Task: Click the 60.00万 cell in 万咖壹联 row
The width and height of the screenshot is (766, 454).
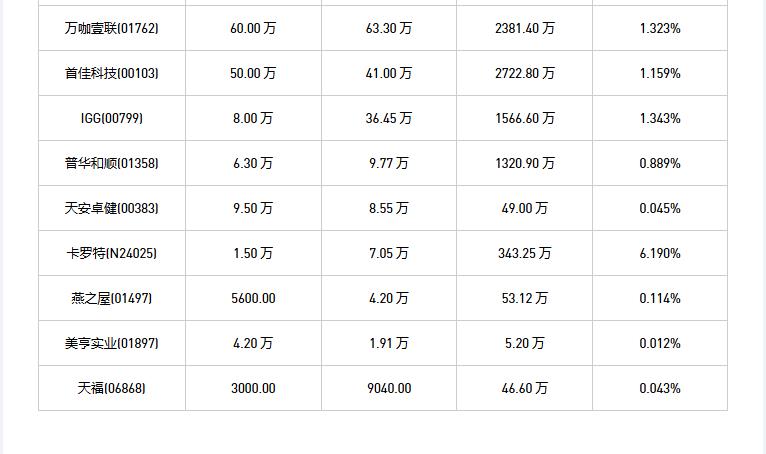Action: [253, 28]
